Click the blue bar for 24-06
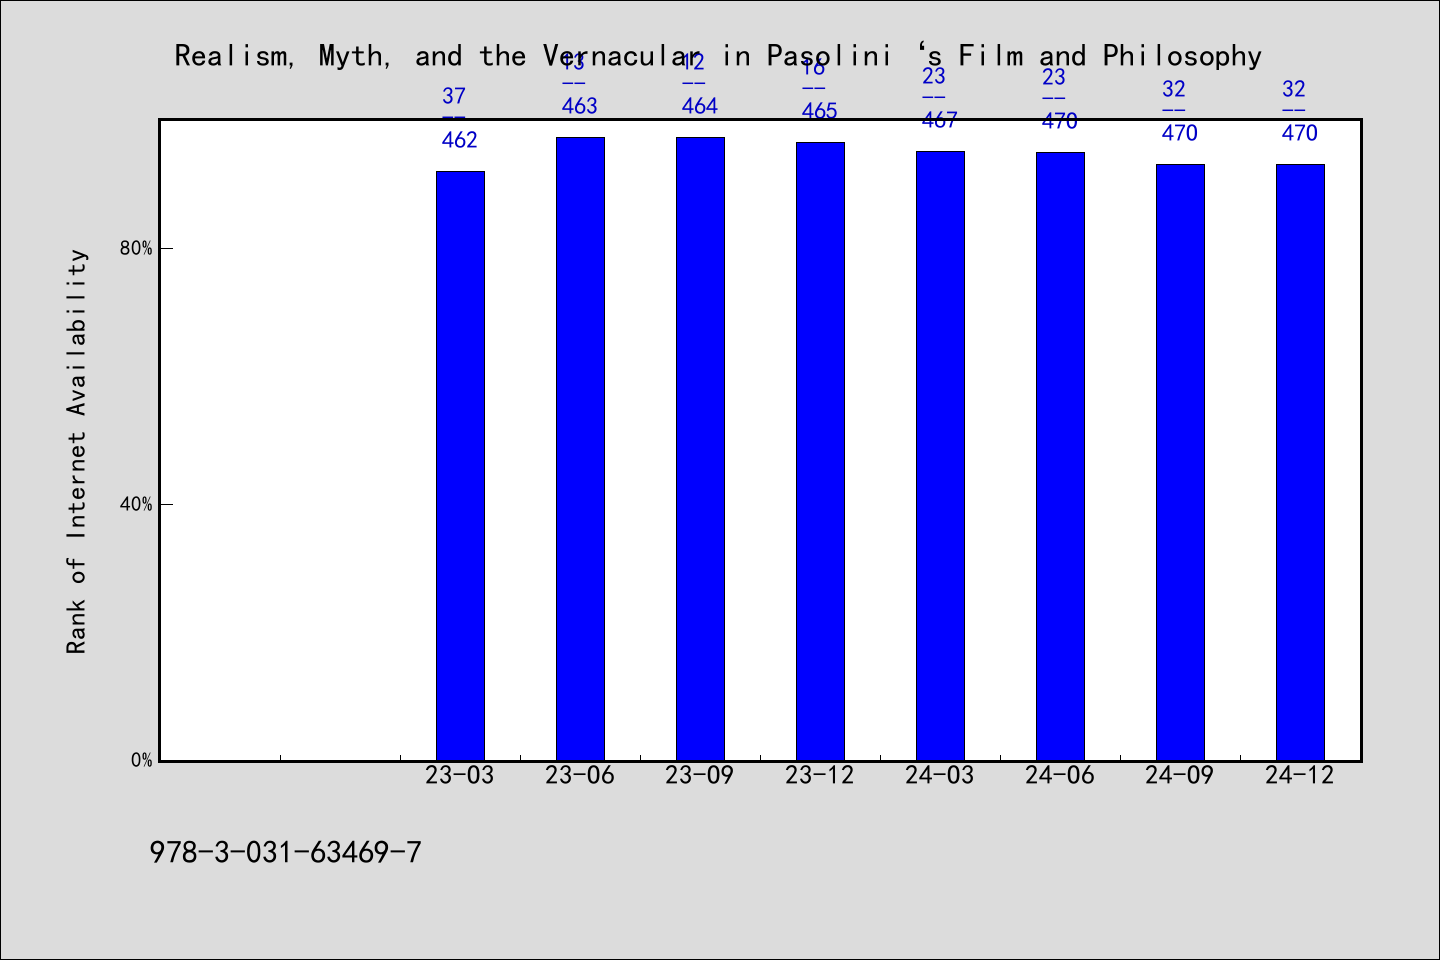 tap(1060, 456)
